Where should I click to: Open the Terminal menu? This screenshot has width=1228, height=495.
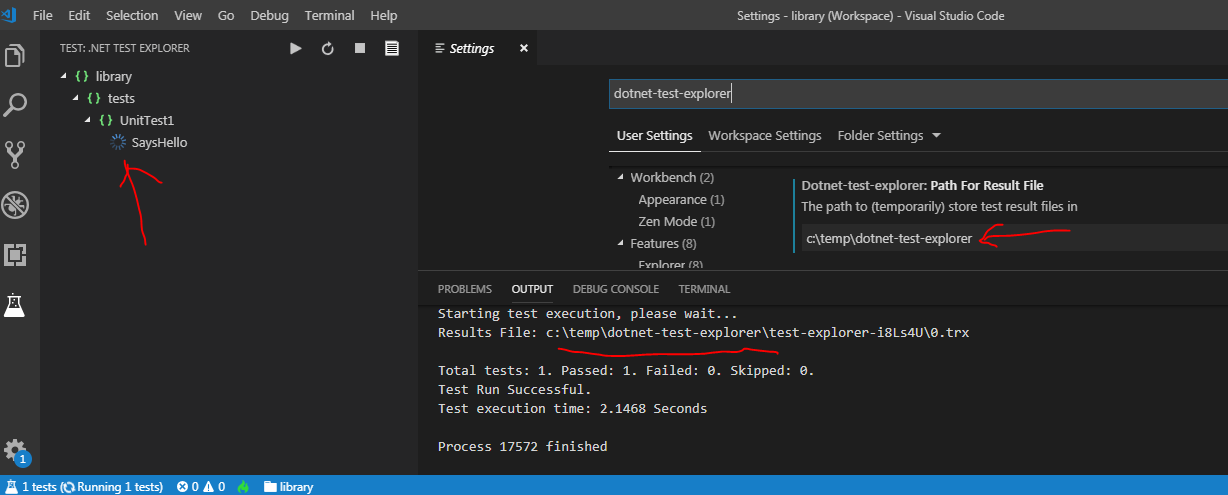330,16
